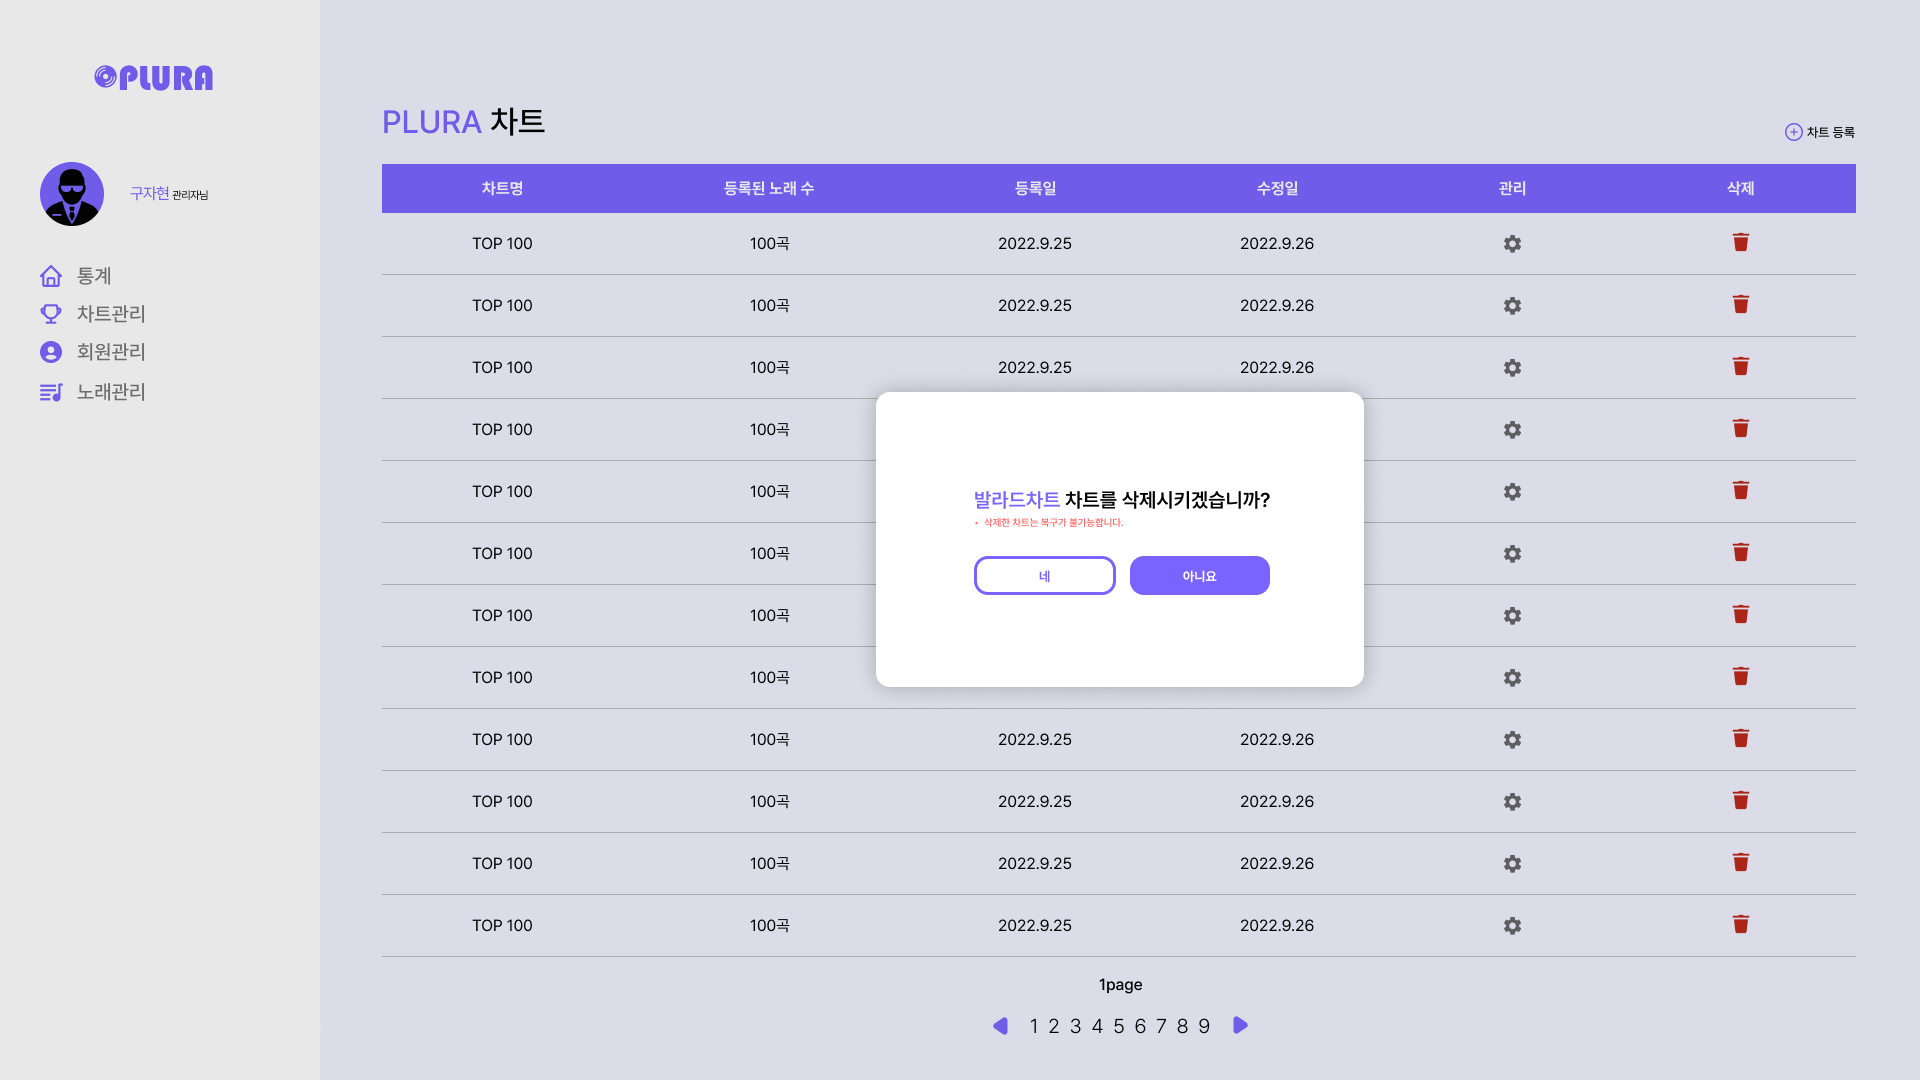Select the 회원관리 person icon
This screenshot has width=1920, height=1080.
coord(51,352)
